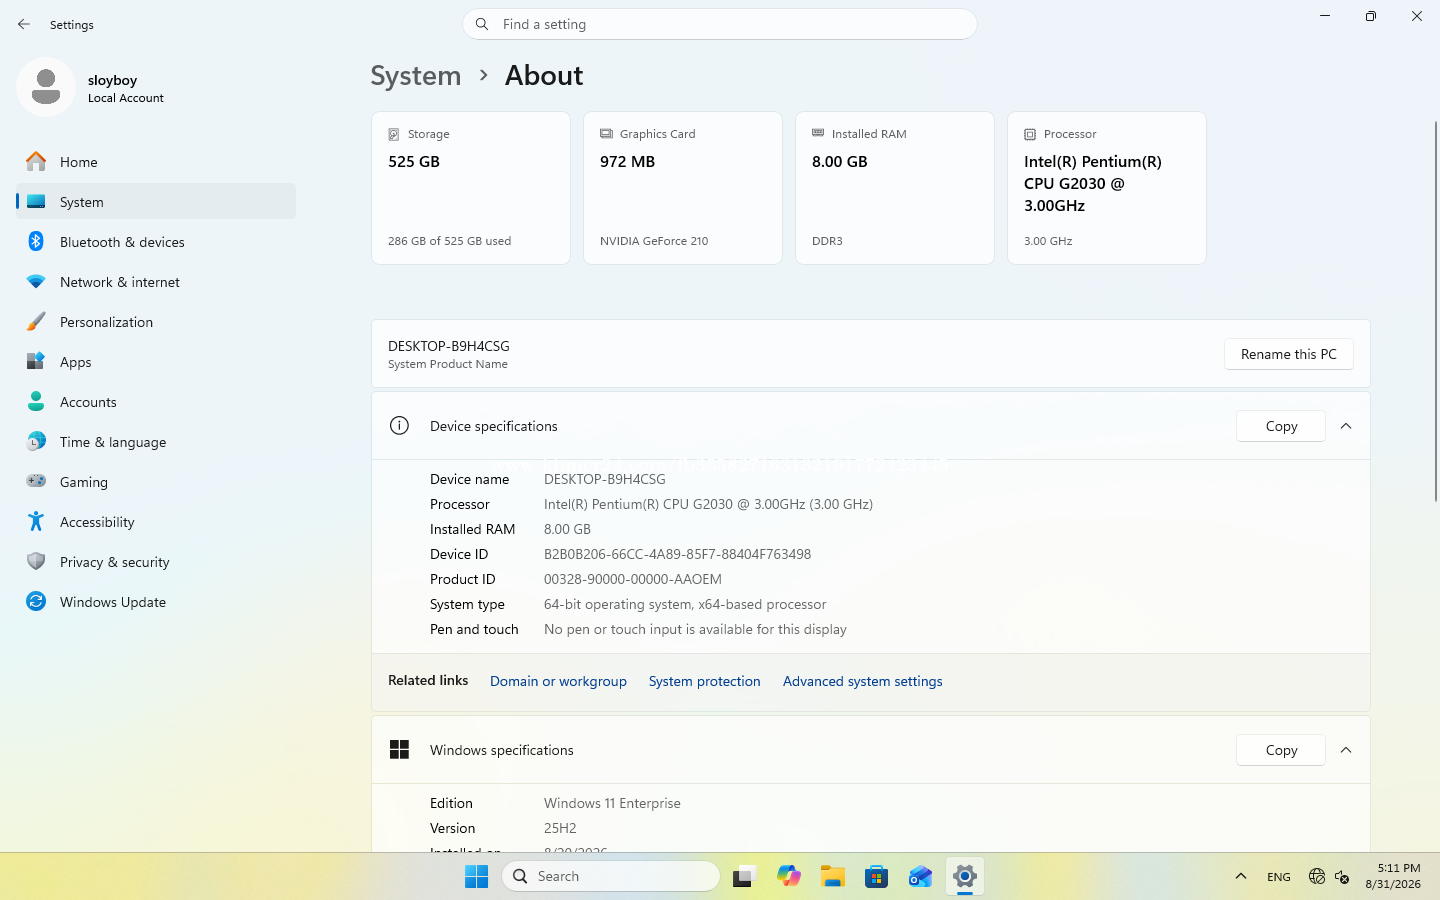Copy the Windows specifications

1281,750
